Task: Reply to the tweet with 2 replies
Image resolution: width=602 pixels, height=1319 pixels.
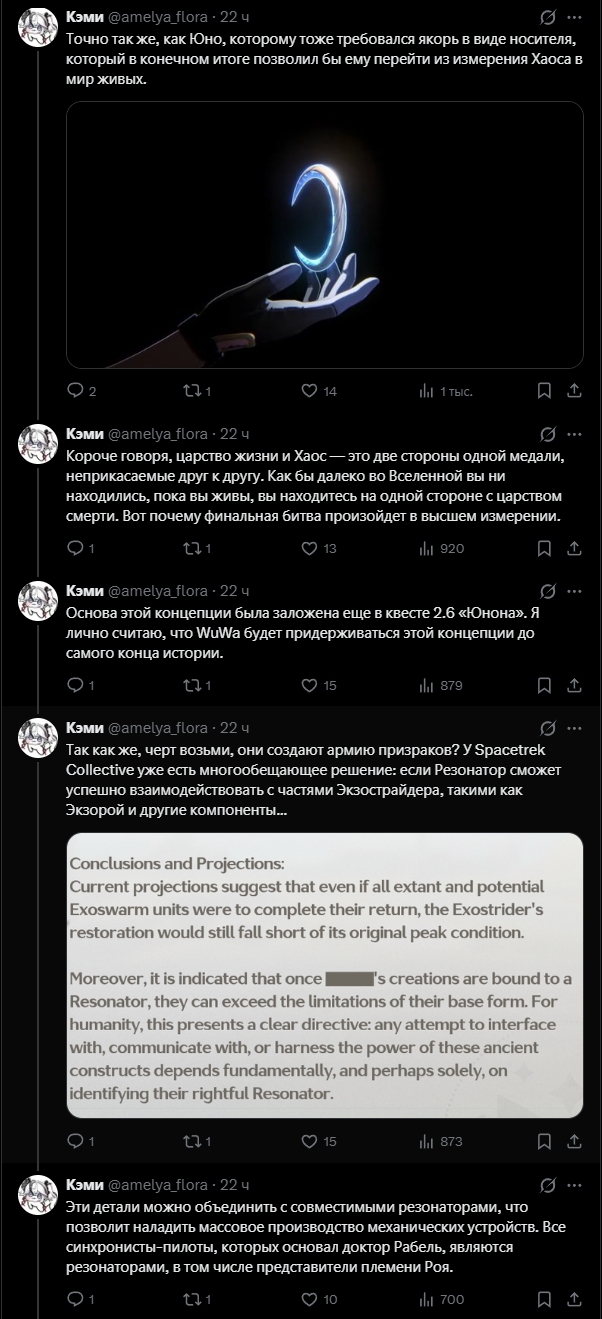Action: (75, 391)
